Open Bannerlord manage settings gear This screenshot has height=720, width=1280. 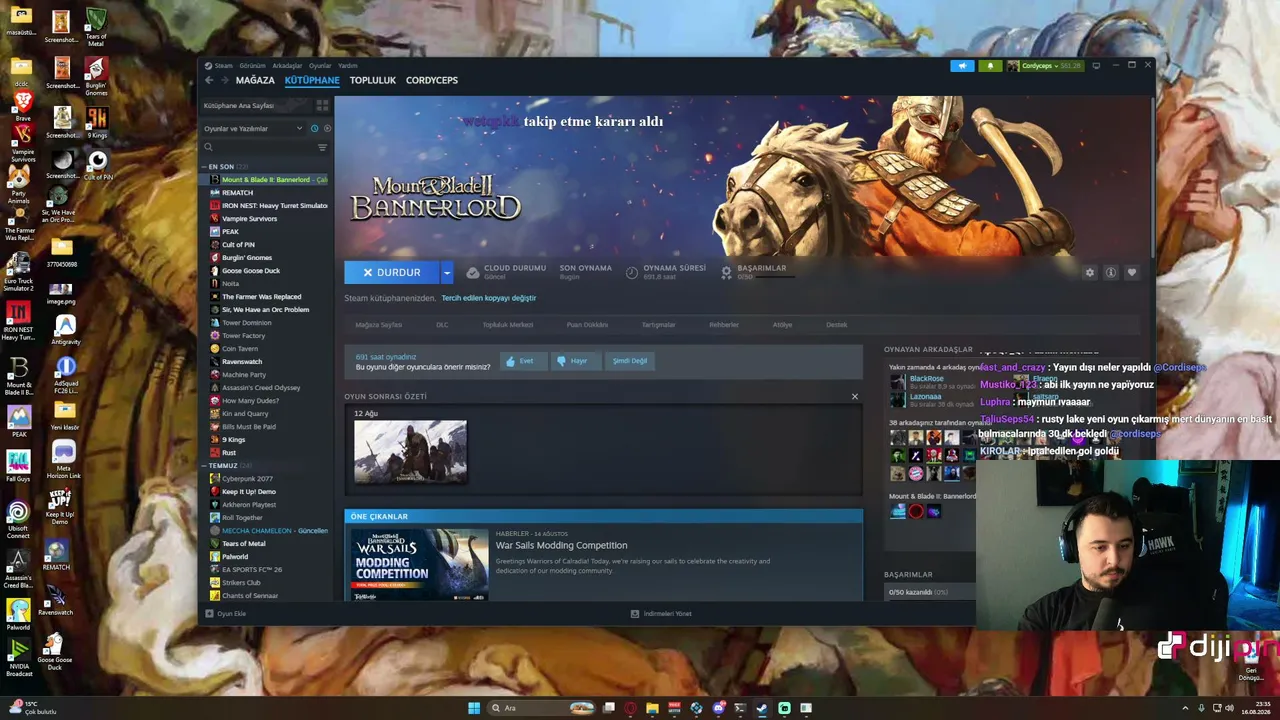coord(1090,273)
